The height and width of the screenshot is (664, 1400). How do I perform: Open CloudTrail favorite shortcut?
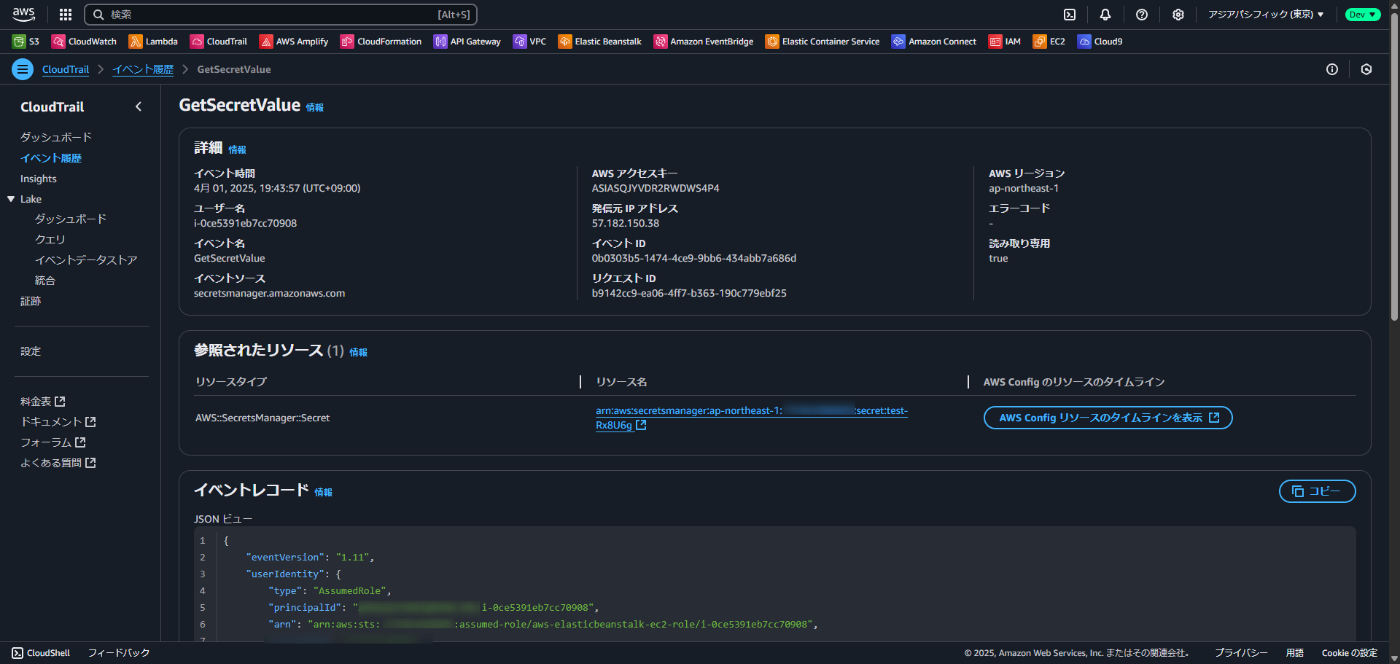tap(218, 41)
